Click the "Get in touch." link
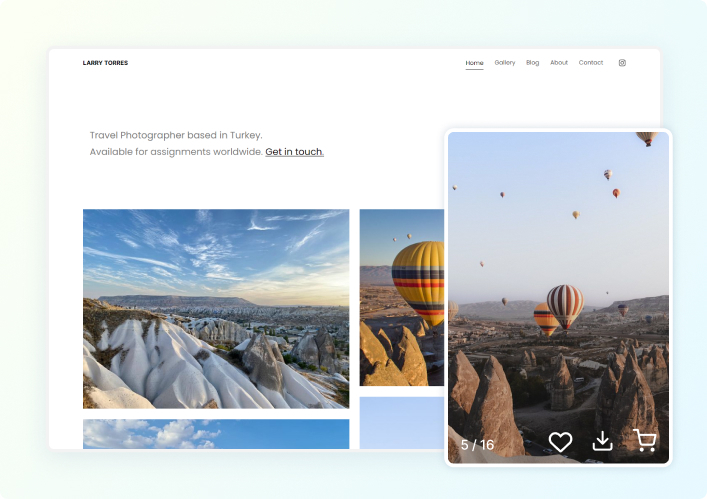This screenshot has height=499, width=707. [x=294, y=152]
